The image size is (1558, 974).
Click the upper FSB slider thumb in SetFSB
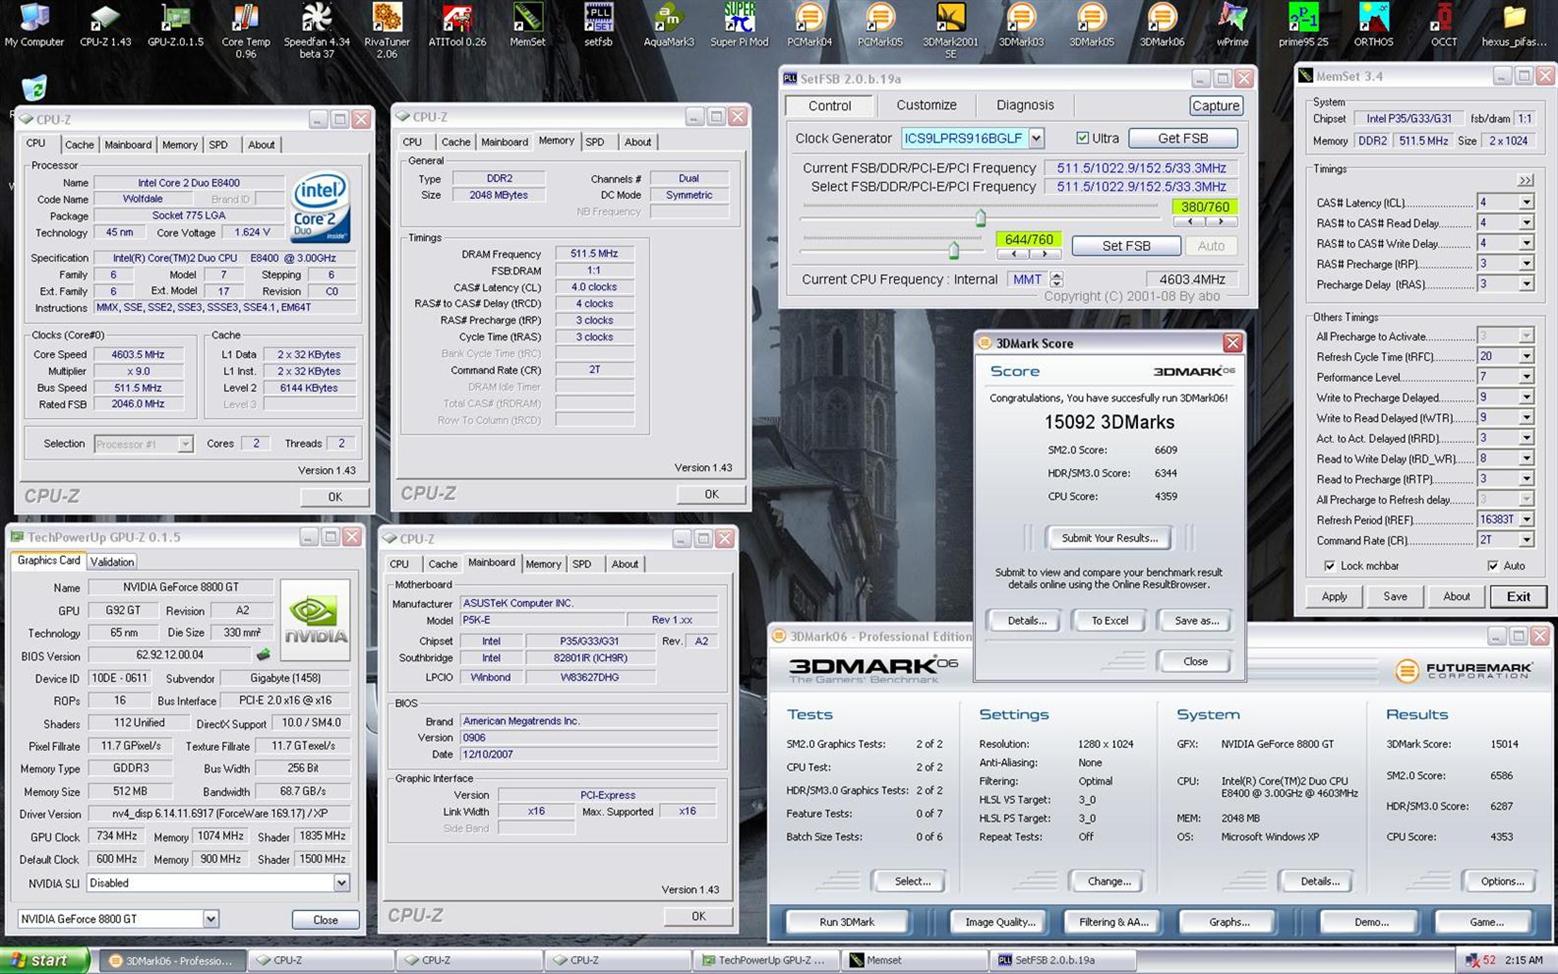[x=980, y=217]
